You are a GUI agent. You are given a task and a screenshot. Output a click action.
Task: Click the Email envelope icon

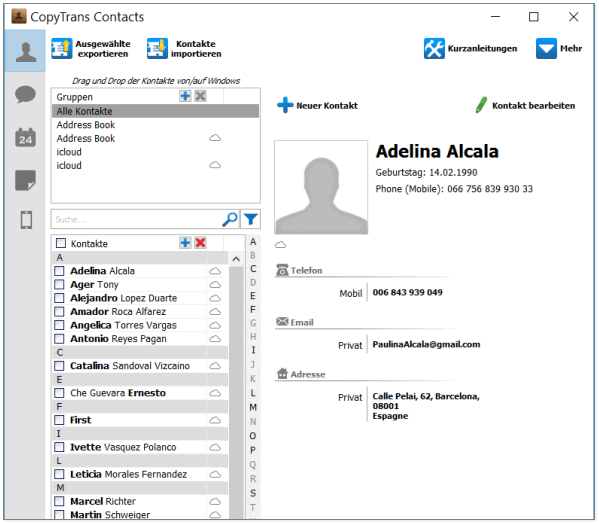point(282,322)
